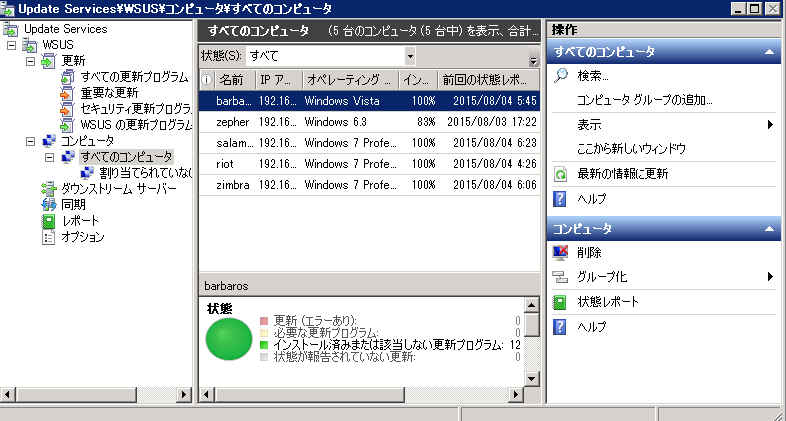Sort by IP アドレス column header
Image resolution: width=786 pixels, height=421 pixels.
(x=279, y=80)
